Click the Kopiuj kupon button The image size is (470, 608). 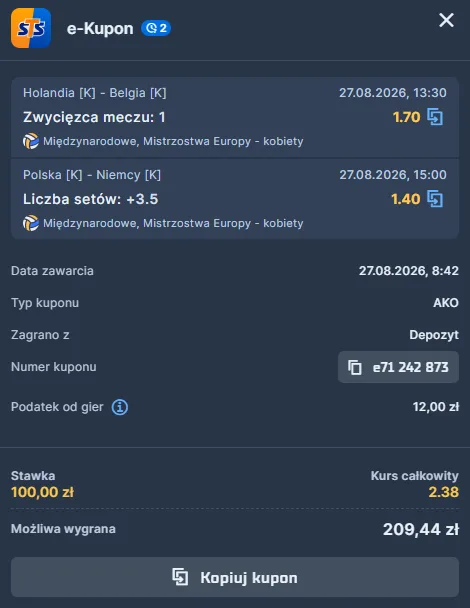click(x=235, y=577)
